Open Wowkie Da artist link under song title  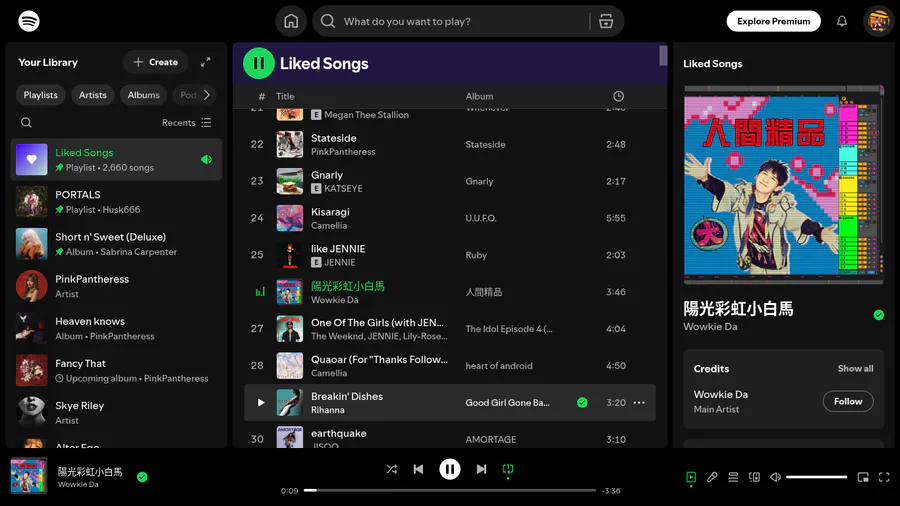(710, 326)
